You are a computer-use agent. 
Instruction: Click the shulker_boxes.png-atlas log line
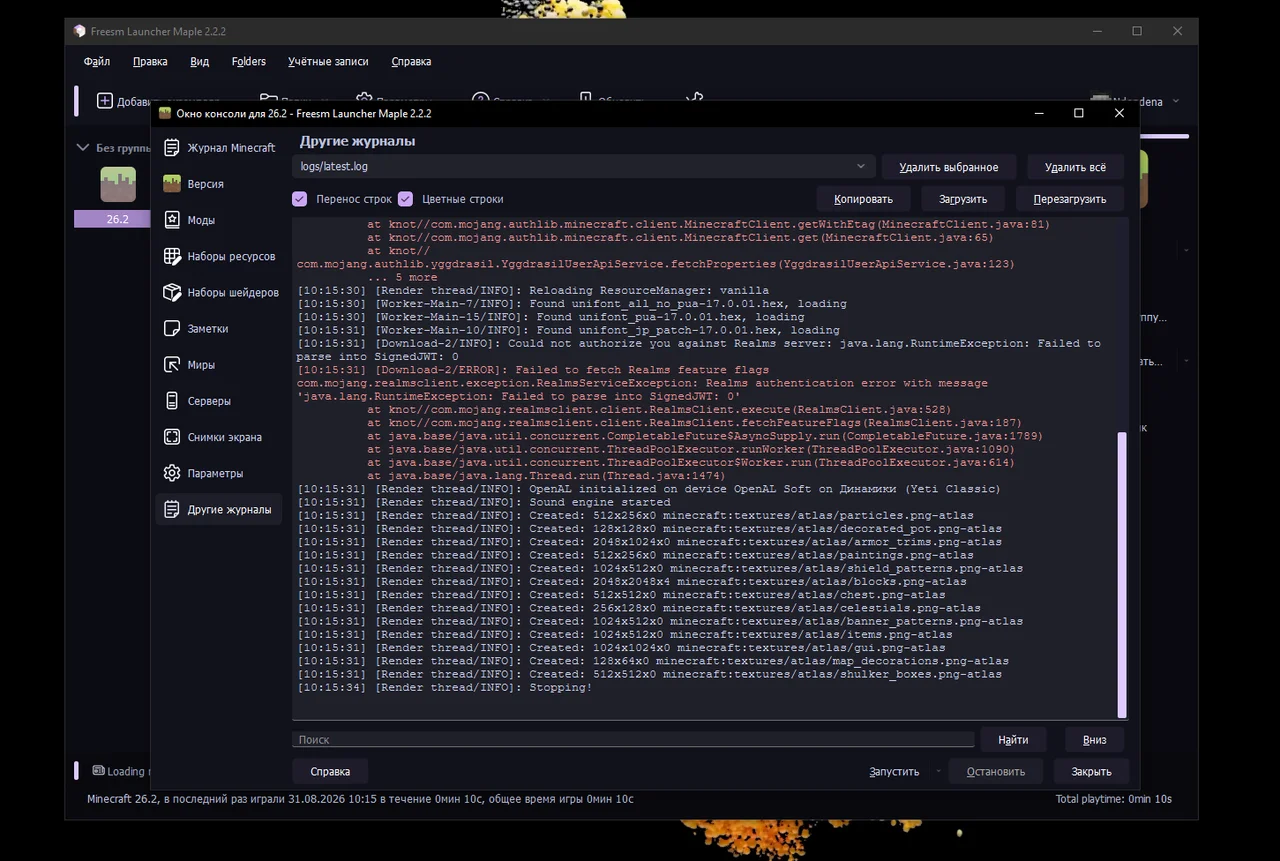[649, 674]
